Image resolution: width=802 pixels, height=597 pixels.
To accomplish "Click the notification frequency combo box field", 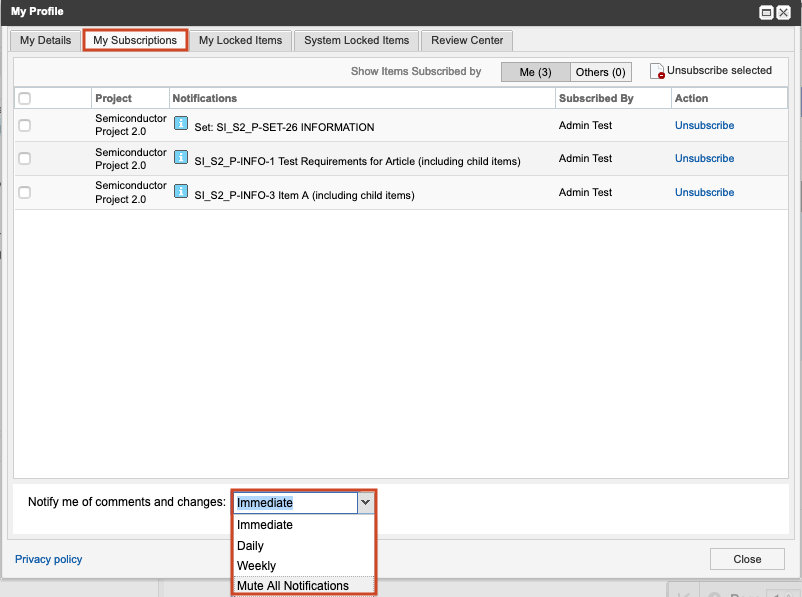I will pos(296,503).
